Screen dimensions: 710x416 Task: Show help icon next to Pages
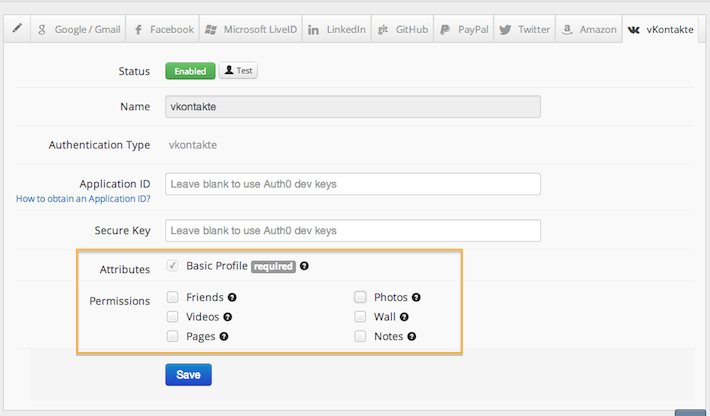(x=224, y=336)
